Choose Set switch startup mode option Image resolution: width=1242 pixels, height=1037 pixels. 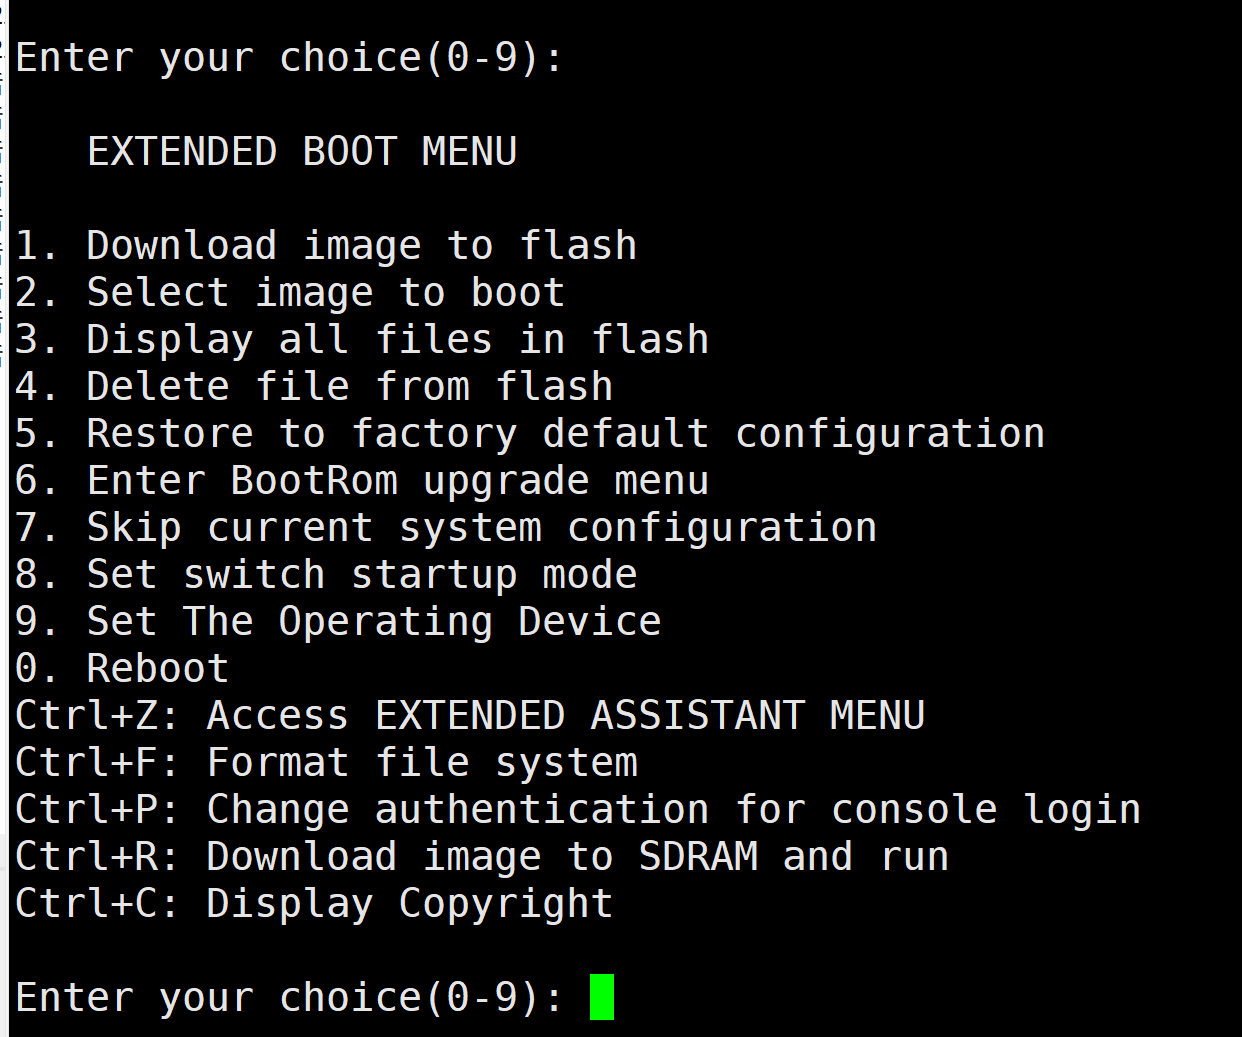(326, 575)
